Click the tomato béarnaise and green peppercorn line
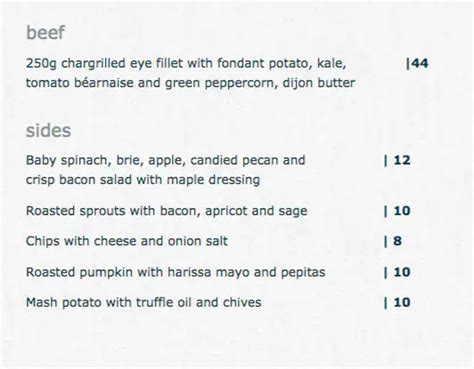 click(190, 83)
